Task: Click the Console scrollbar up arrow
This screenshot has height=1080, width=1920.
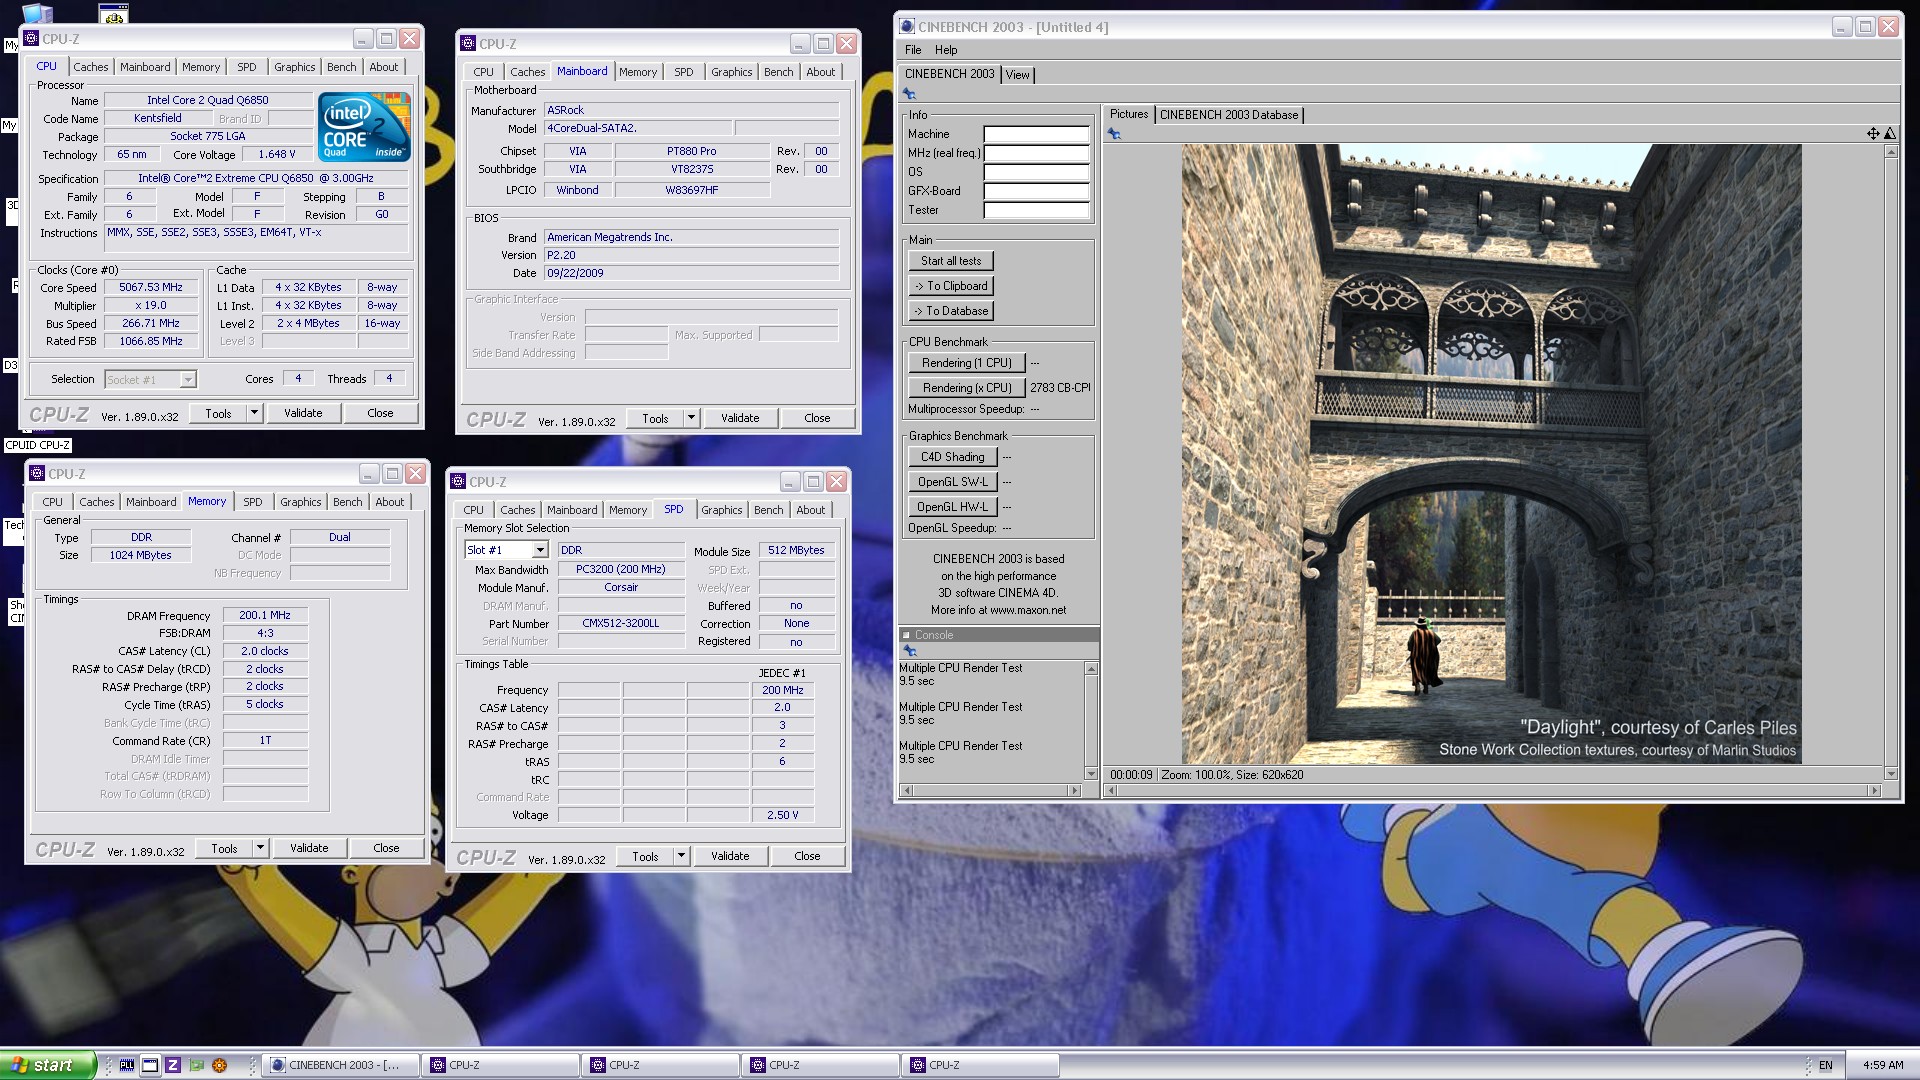Action: (1091, 668)
